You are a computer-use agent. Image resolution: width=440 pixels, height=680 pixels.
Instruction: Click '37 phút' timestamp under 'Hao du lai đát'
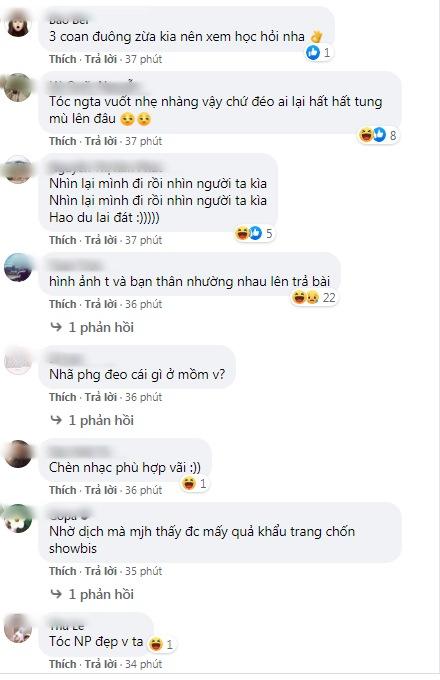[x=143, y=240]
